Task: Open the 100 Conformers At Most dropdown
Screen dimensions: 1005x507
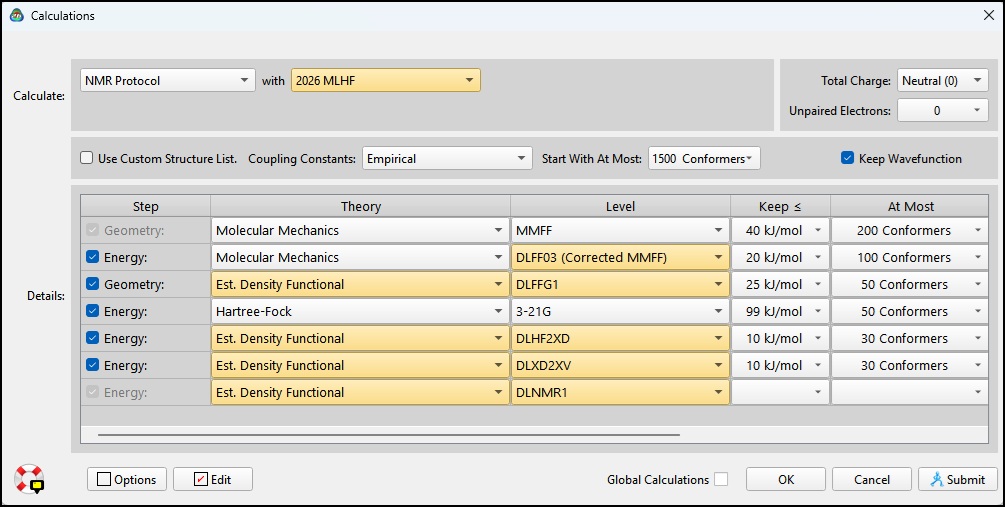Action: coord(910,257)
